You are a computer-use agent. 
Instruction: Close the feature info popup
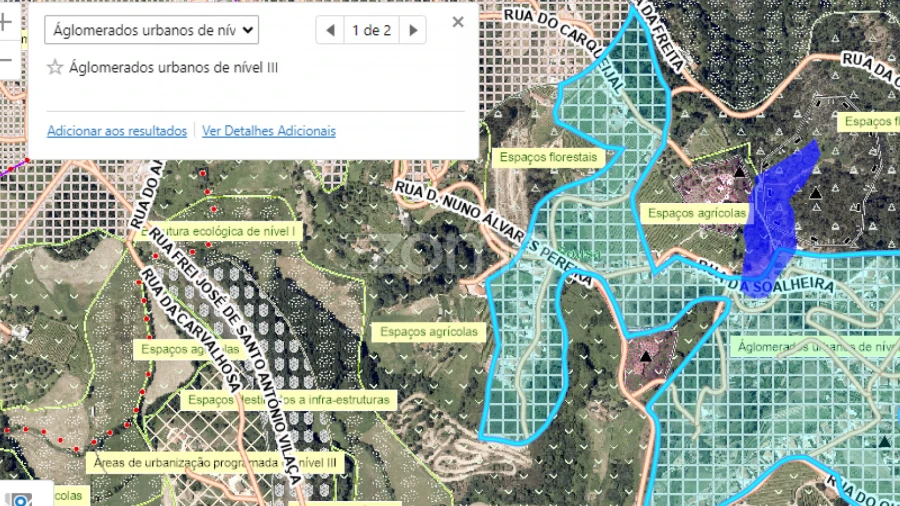[458, 22]
